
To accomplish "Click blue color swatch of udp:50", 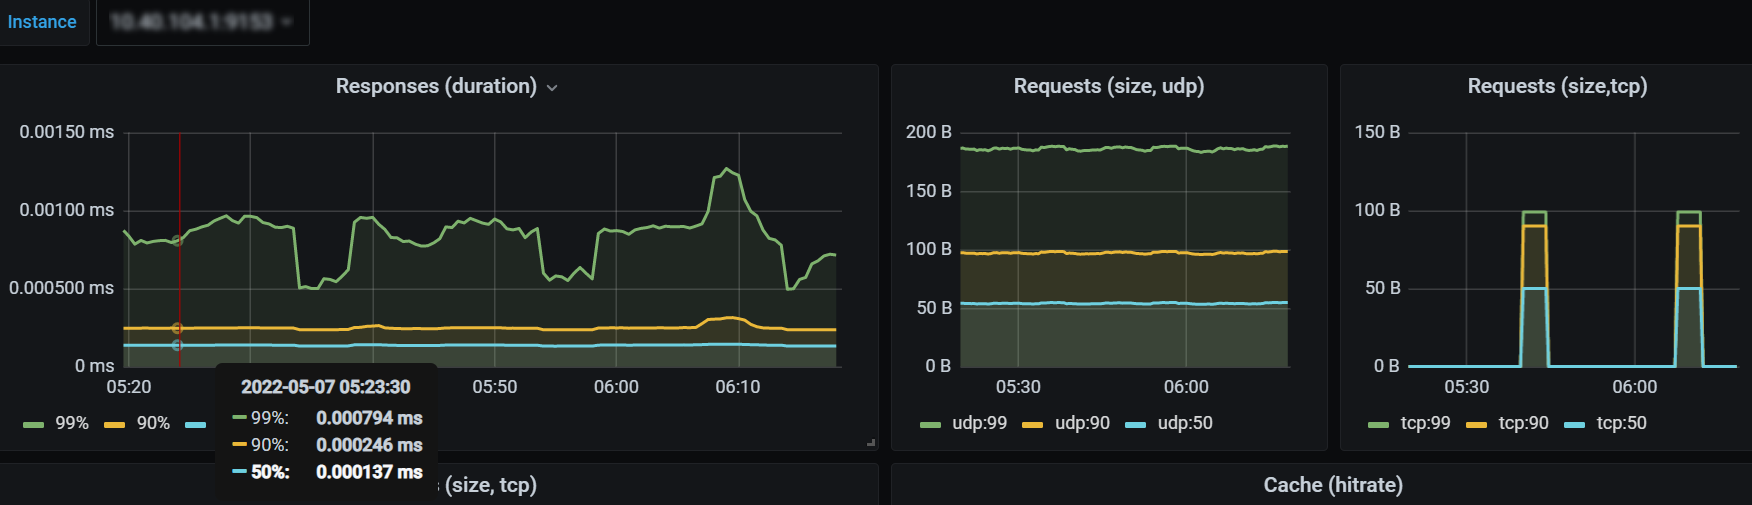I will pos(1136,425).
